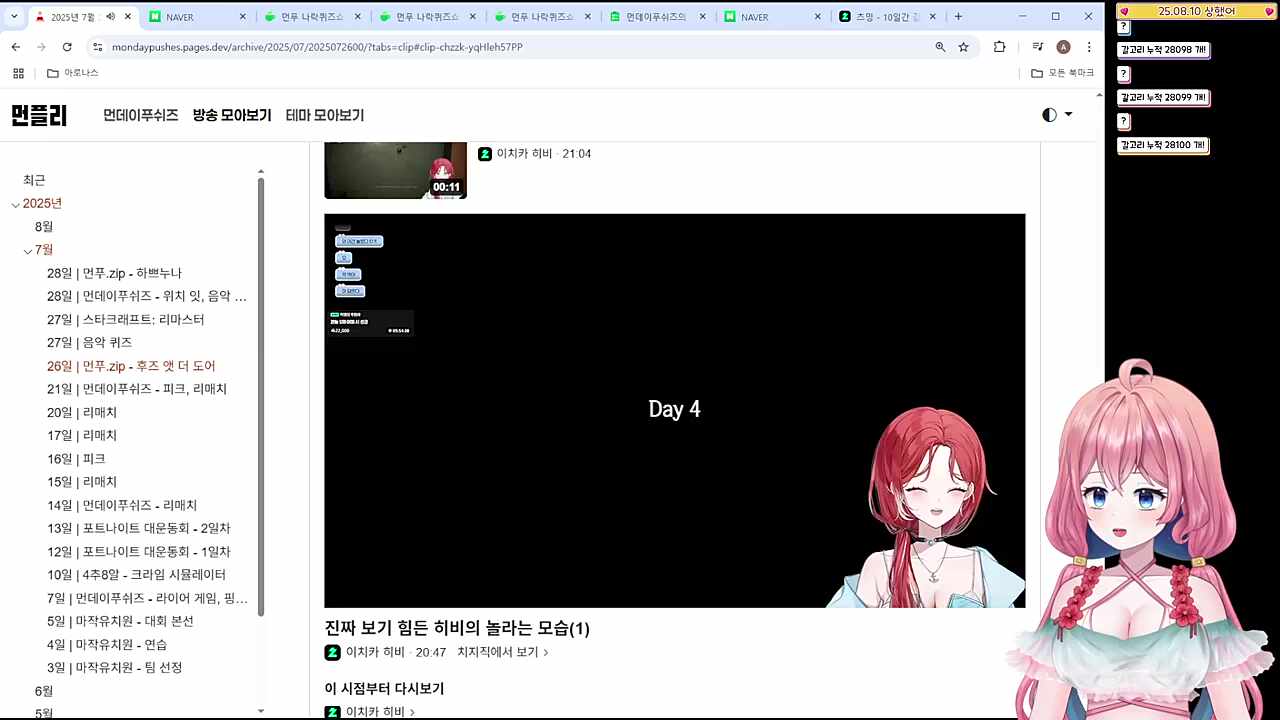Close the 먼데이푸쉬즈의 tab
Image resolution: width=1280 pixels, height=720 pixels.
pyautogui.click(x=703, y=17)
